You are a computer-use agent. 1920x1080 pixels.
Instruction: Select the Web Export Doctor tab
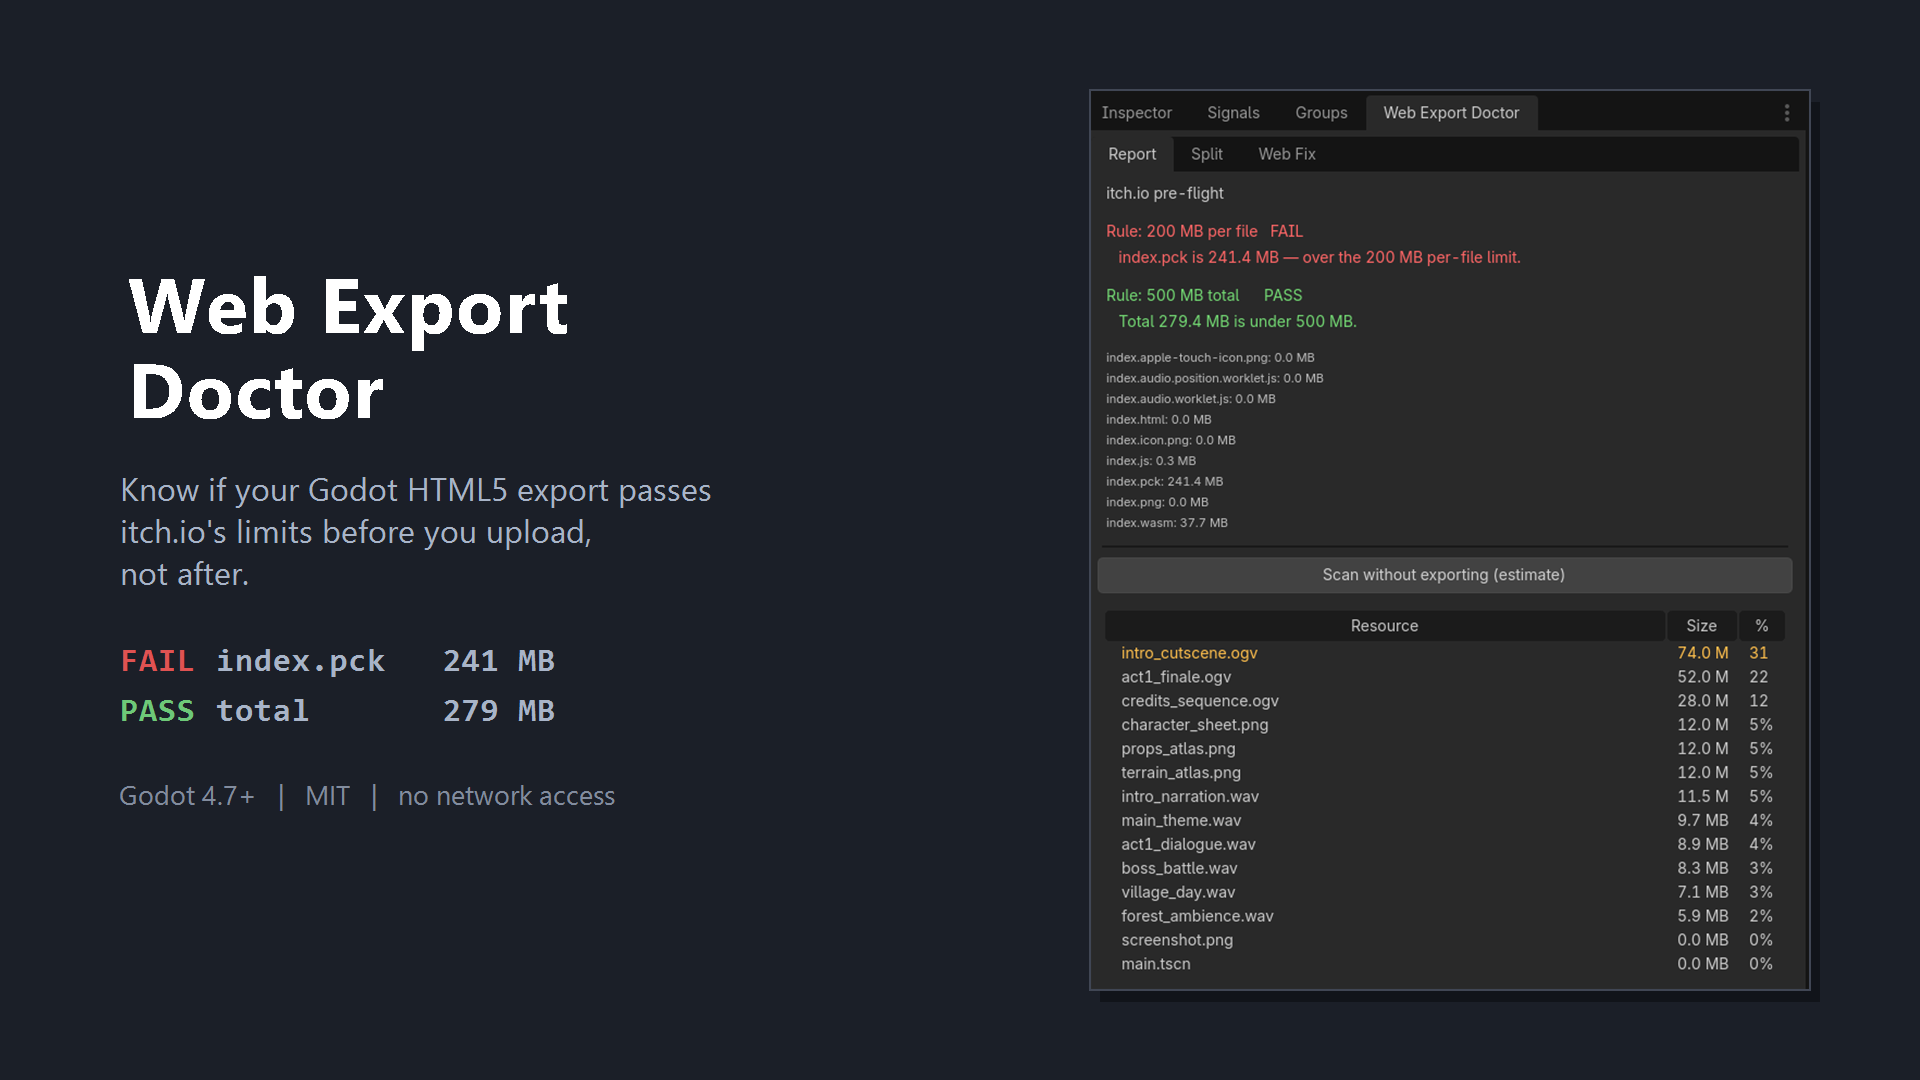click(1451, 113)
